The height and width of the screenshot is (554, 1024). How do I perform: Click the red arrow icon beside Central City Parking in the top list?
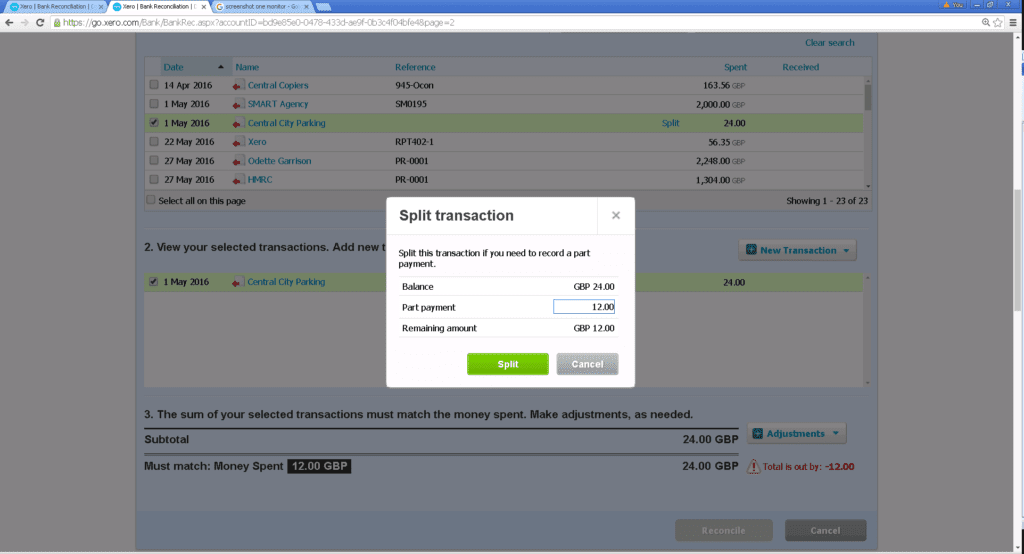coord(238,123)
